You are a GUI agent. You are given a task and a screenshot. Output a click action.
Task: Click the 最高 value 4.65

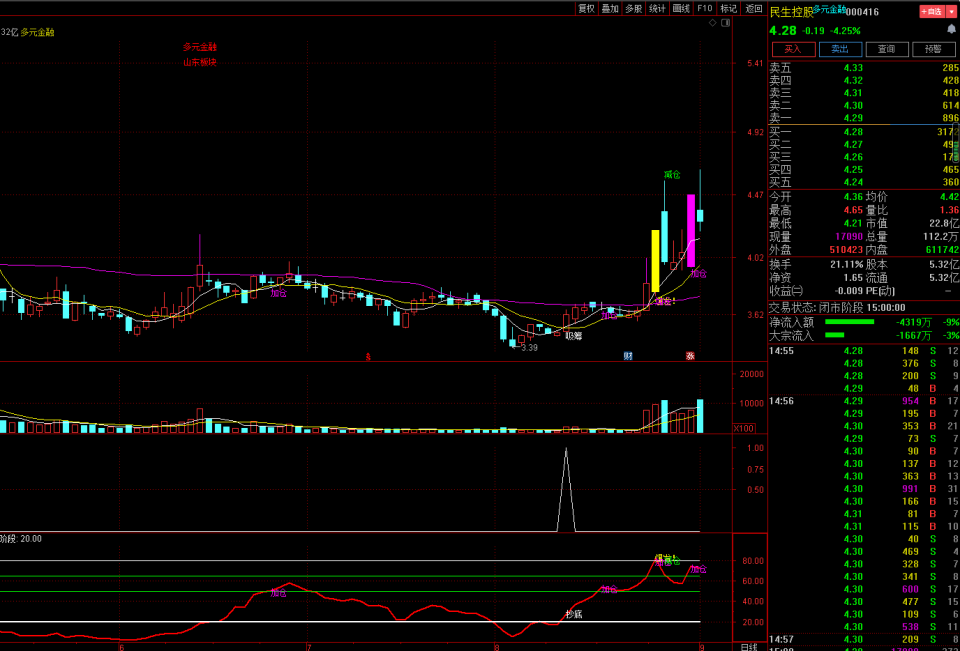click(853, 210)
